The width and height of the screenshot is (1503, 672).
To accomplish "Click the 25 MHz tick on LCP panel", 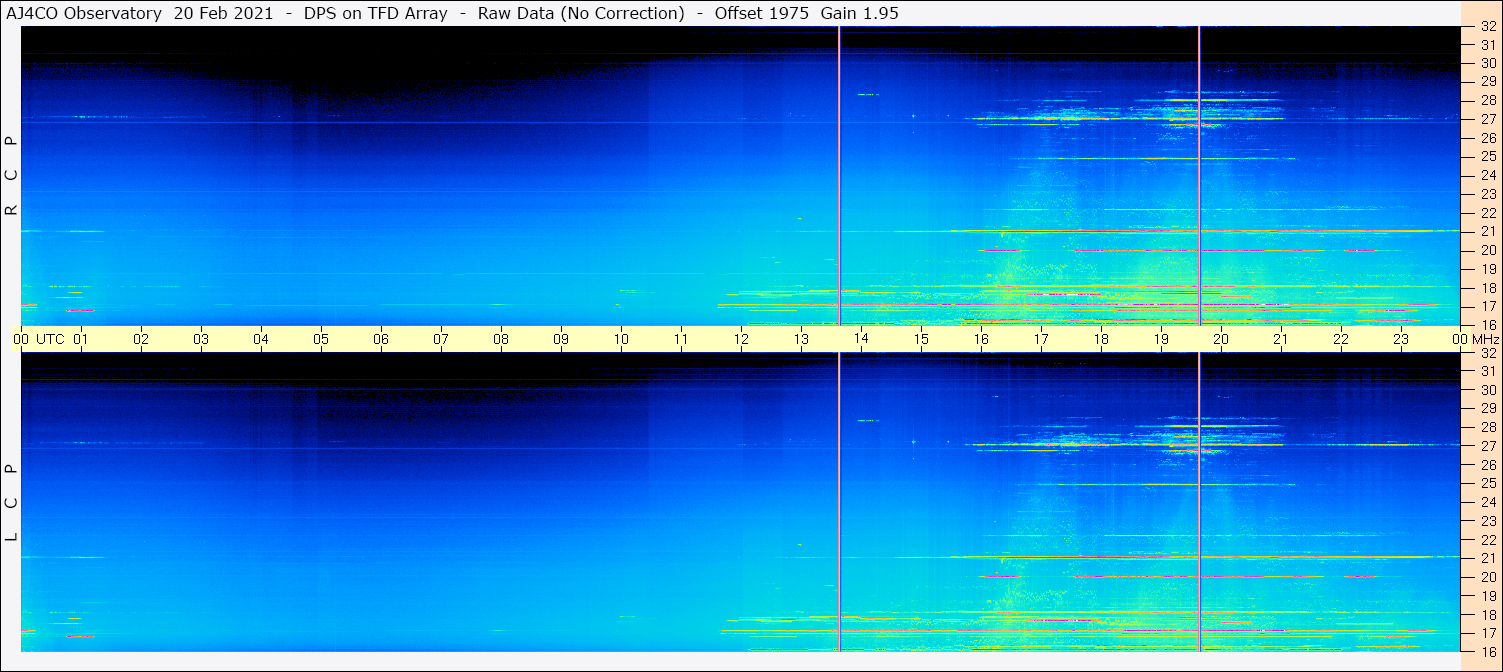I will (x=1488, y=484).
